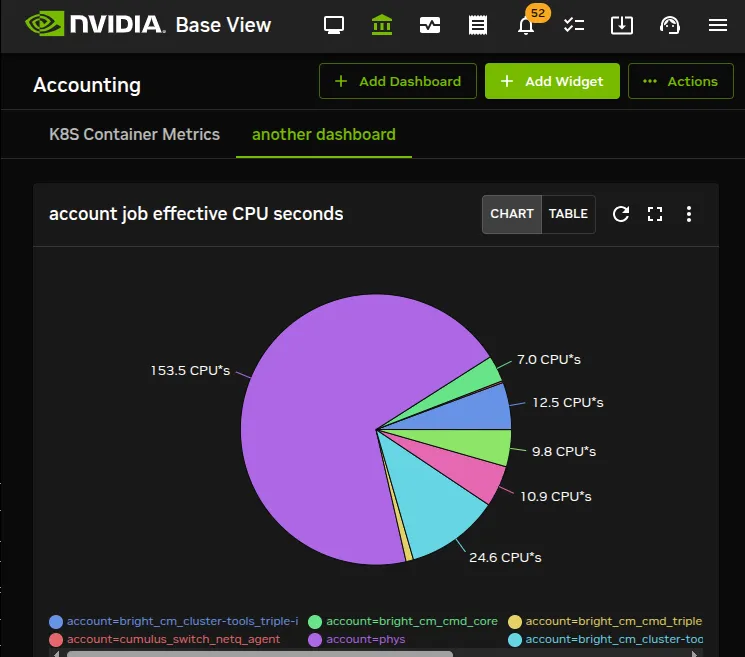Click the 153.5 CPU*s label
Image resolution: width=745 pixels, height=657 pixels.
pyautogui.click(x=190, y=371)
